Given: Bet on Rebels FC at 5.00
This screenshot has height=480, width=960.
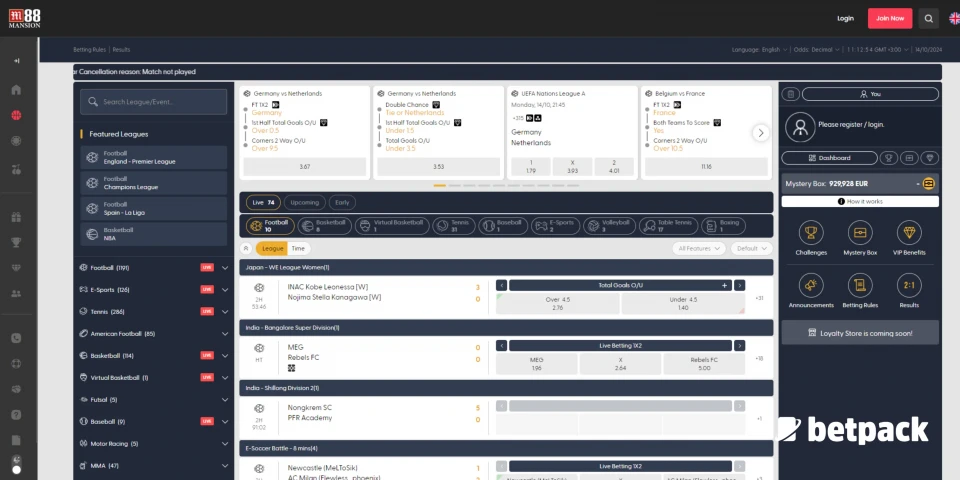Looking at the screenshot, I should pyautogui.click(x=704, y=364).
